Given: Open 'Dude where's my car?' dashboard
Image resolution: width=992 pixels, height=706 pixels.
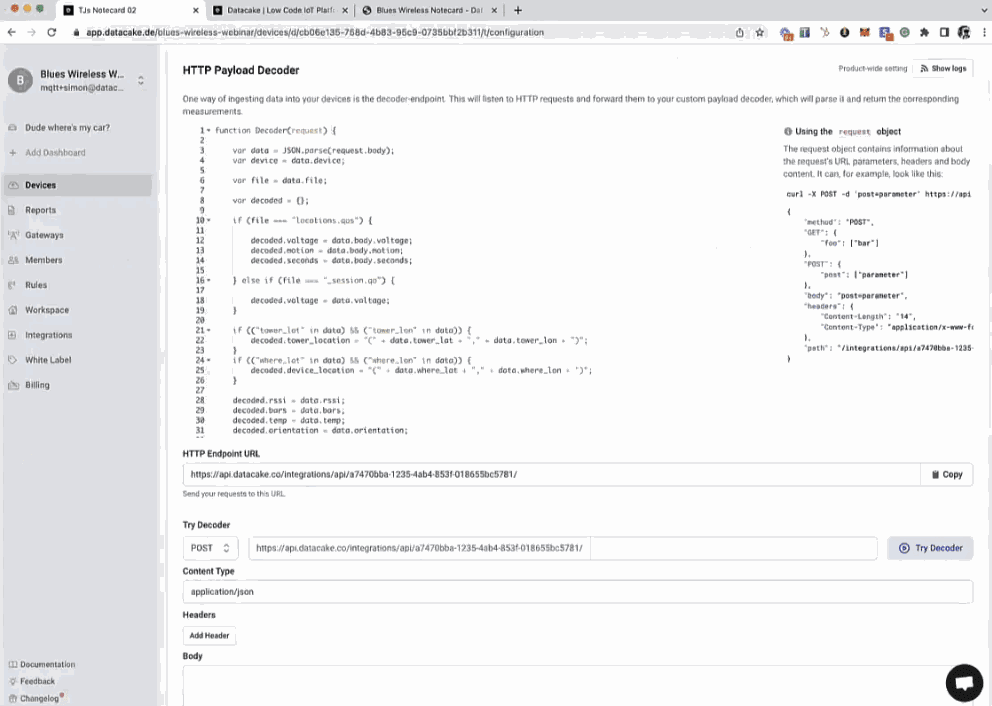Looking at the screenshot, I should [x=67, y=128].
